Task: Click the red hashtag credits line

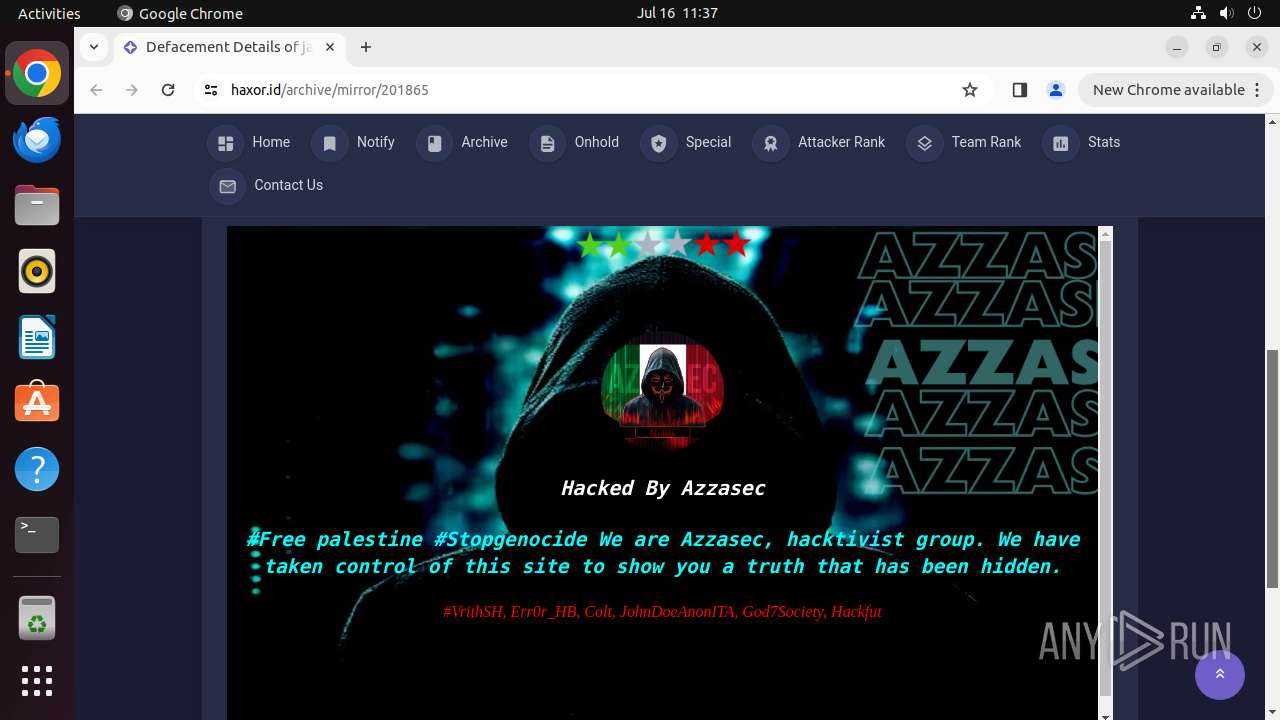Action: pos(662,612)
